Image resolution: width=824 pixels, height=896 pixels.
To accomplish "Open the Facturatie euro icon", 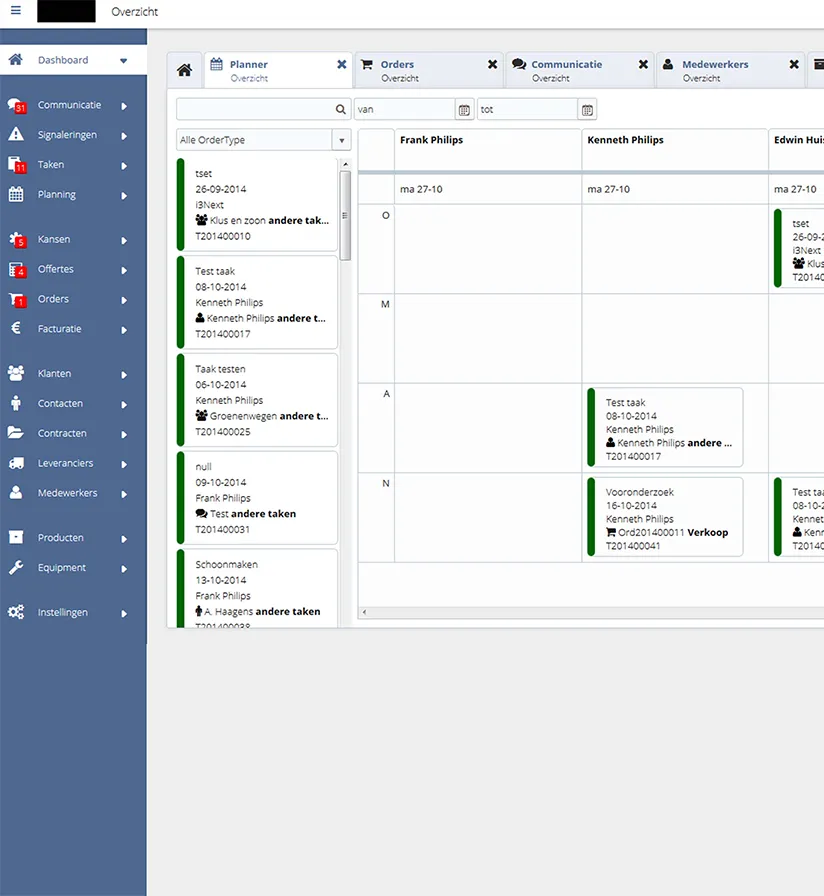I will 18,328.
